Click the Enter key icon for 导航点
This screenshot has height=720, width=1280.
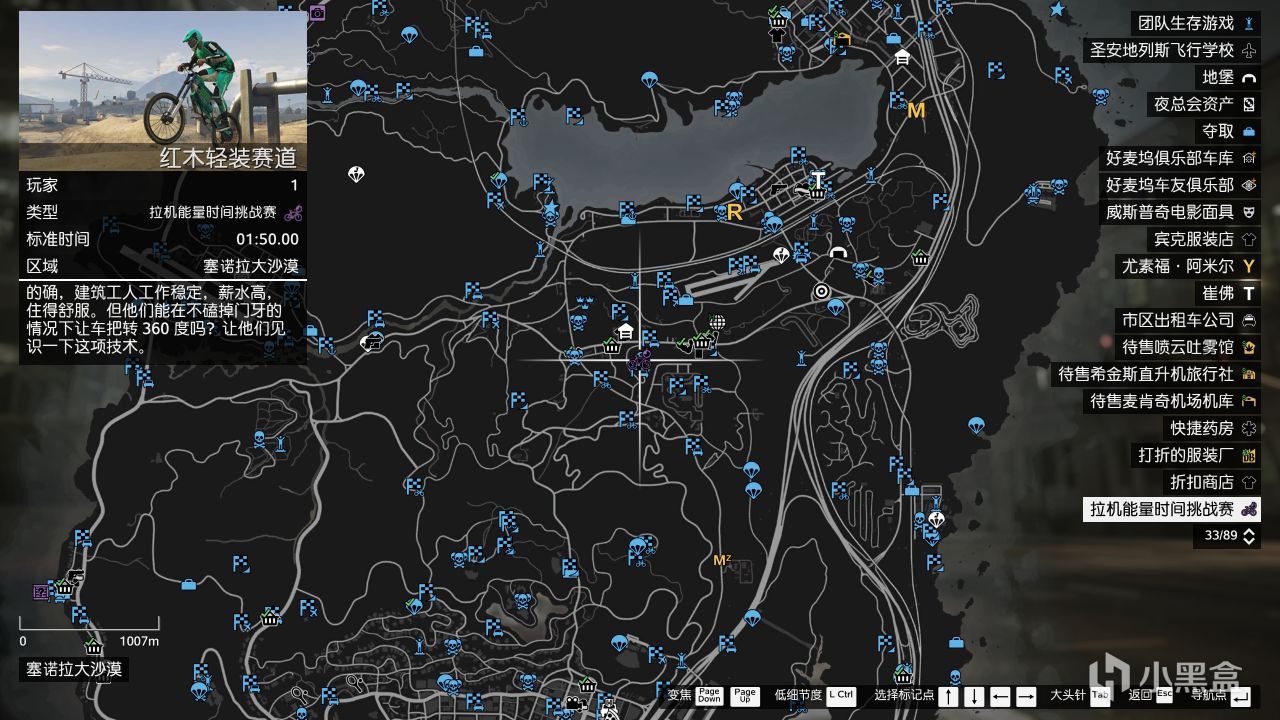(1241, 696)
